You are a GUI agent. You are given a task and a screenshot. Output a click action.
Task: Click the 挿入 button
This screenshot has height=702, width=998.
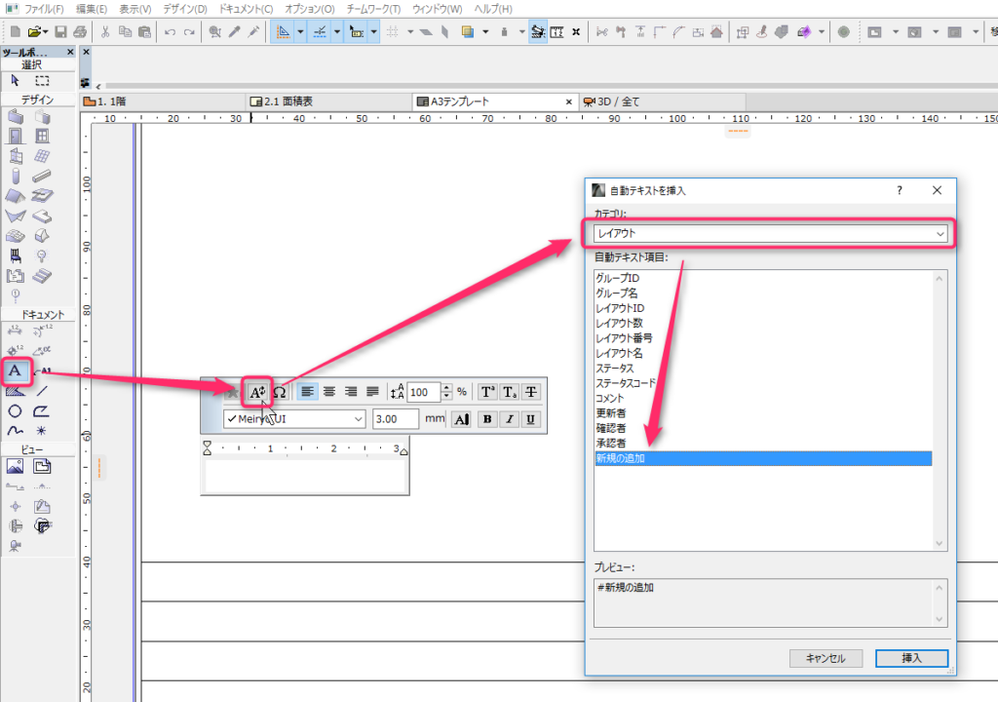(911, 658)
